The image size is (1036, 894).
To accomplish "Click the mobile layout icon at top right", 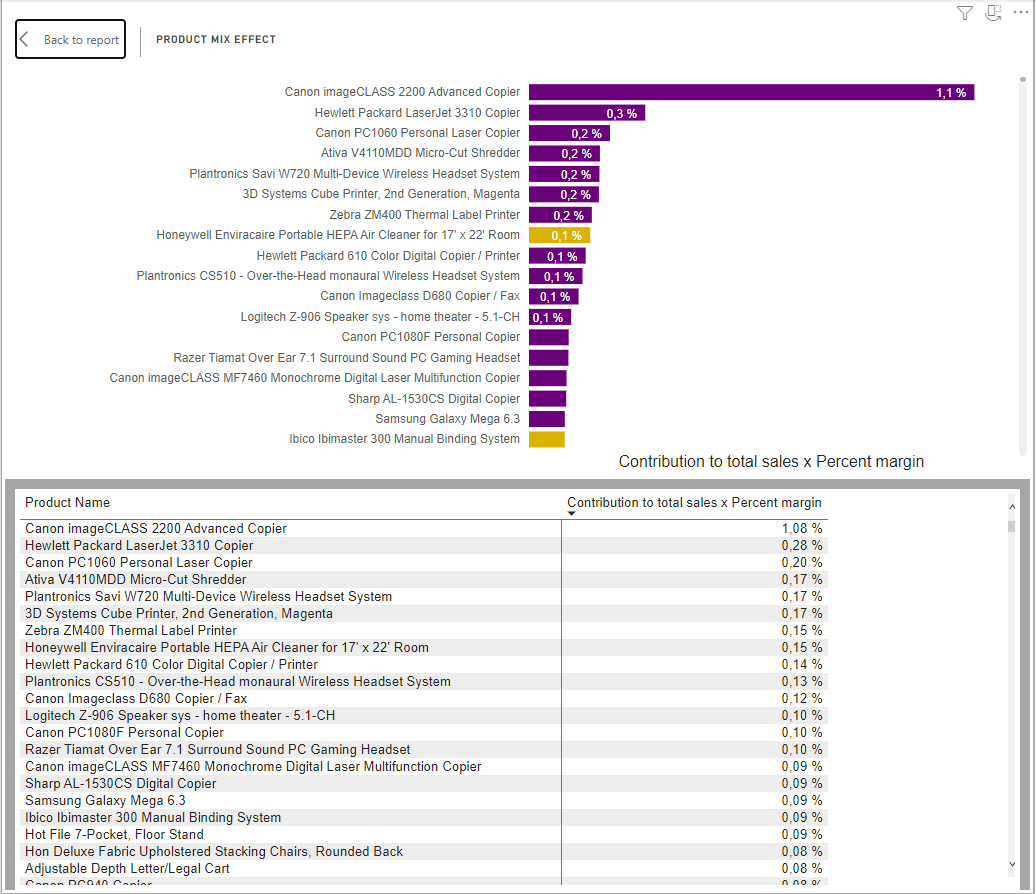I will [993, 13].
